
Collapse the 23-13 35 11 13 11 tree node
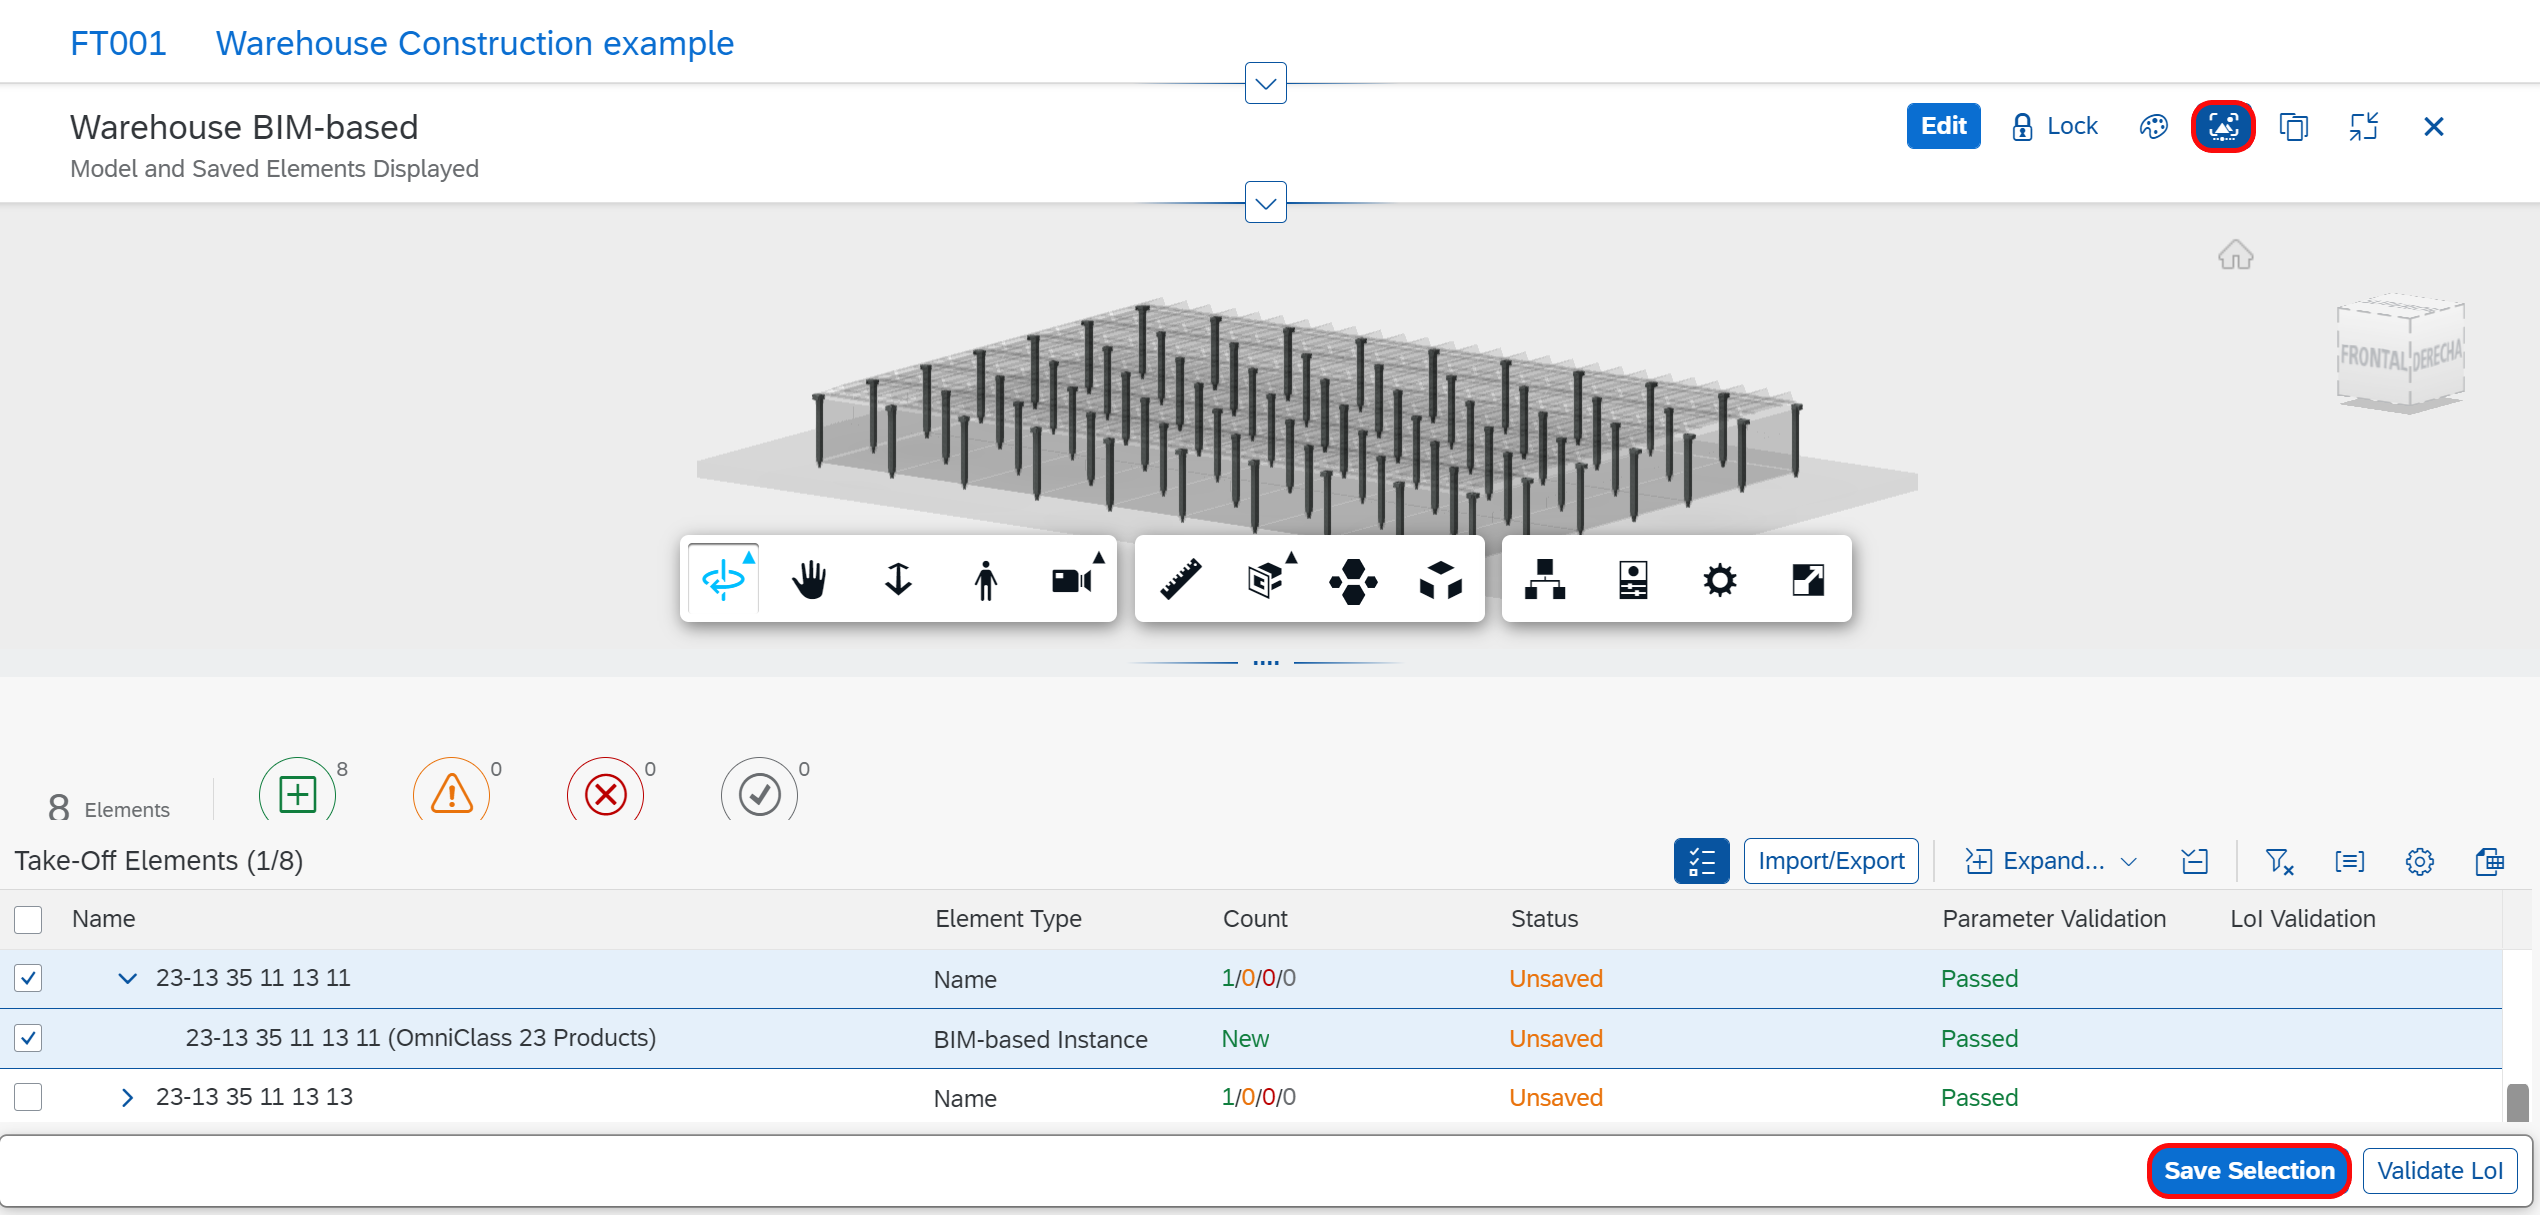[127, 978]
